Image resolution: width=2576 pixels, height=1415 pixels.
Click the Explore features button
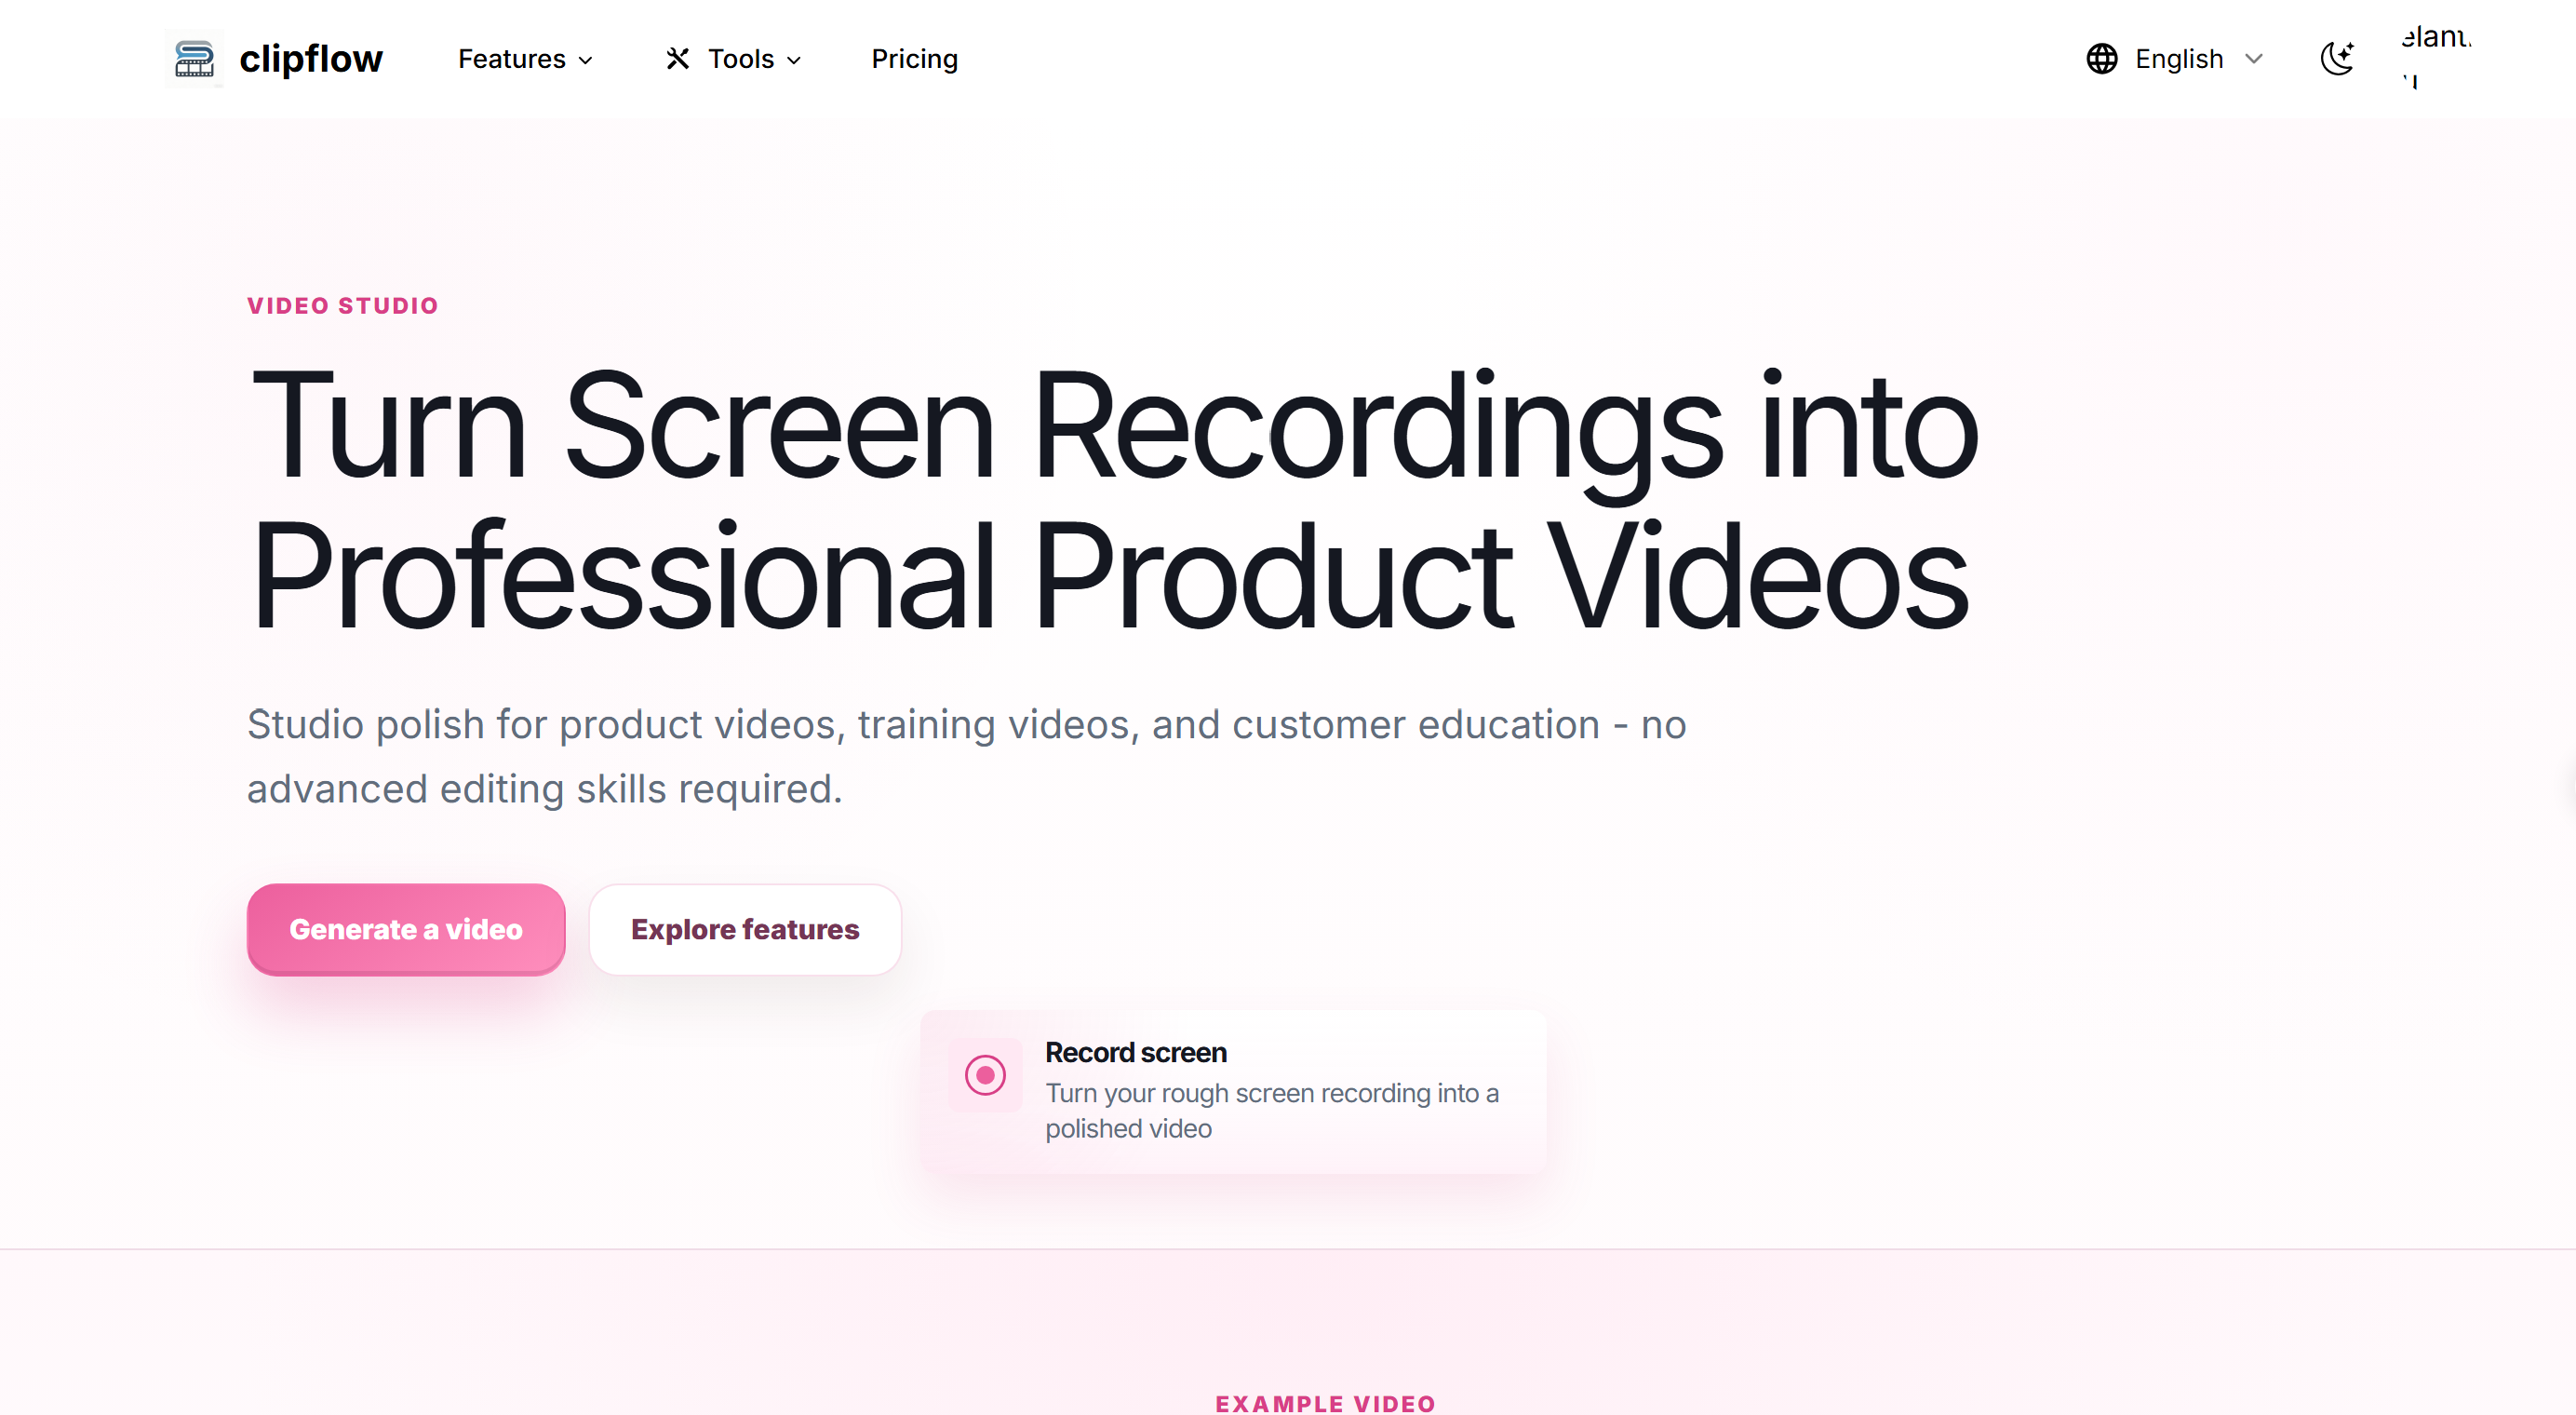745,929
